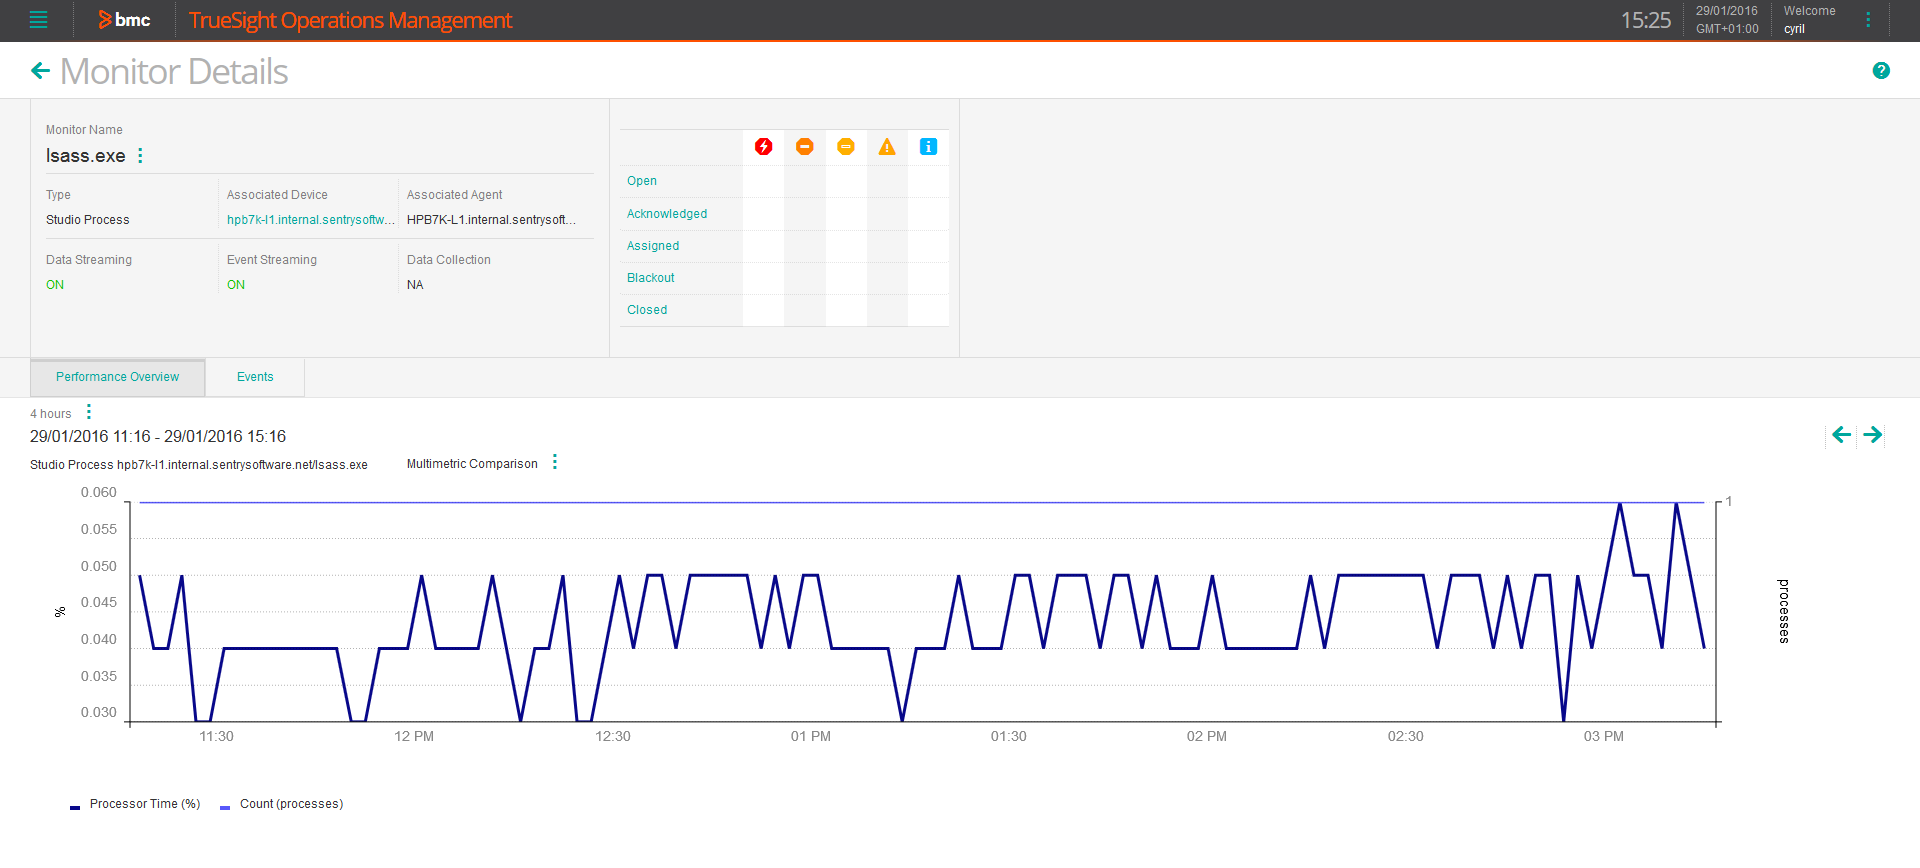This screenshot has height=868, width=1920.
Task: Open the lsass.exe monitor actions menu
Action: 140,155
